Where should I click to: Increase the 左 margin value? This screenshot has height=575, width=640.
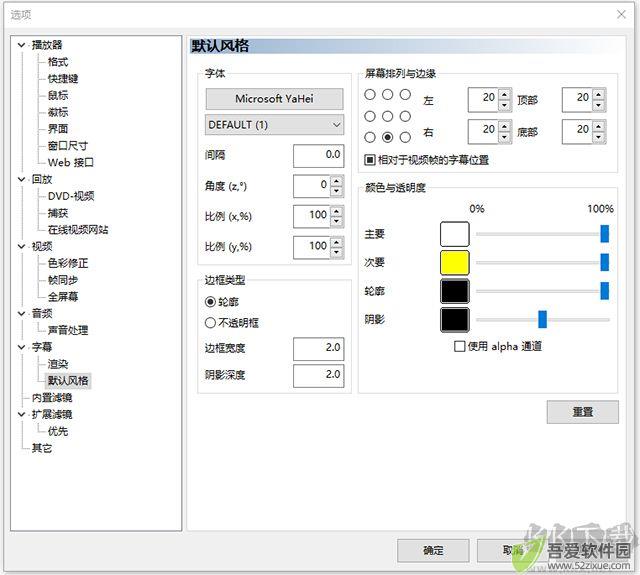coord(505,94)
